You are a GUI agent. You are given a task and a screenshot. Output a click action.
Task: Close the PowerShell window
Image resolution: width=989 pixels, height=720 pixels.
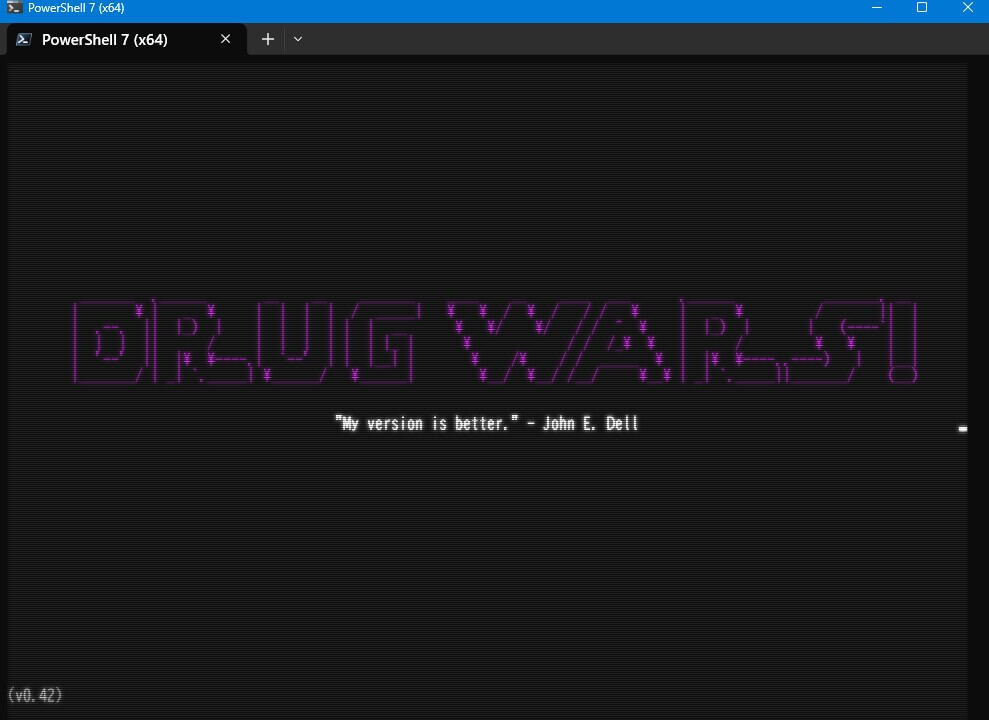click(x=968, y=8)
